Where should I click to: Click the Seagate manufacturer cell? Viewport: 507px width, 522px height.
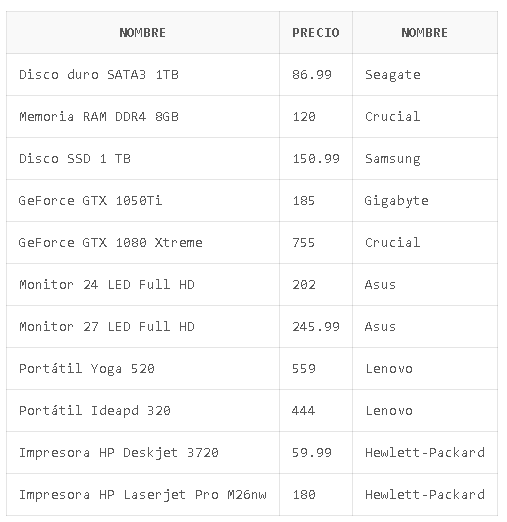click(x=425, y=75)
